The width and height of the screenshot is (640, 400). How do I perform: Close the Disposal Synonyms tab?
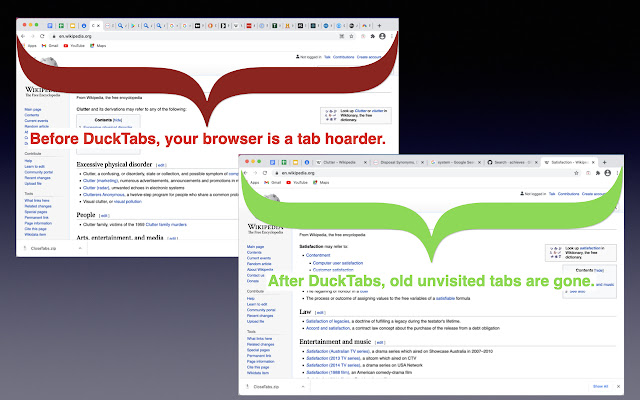click(x=422, y=162)
